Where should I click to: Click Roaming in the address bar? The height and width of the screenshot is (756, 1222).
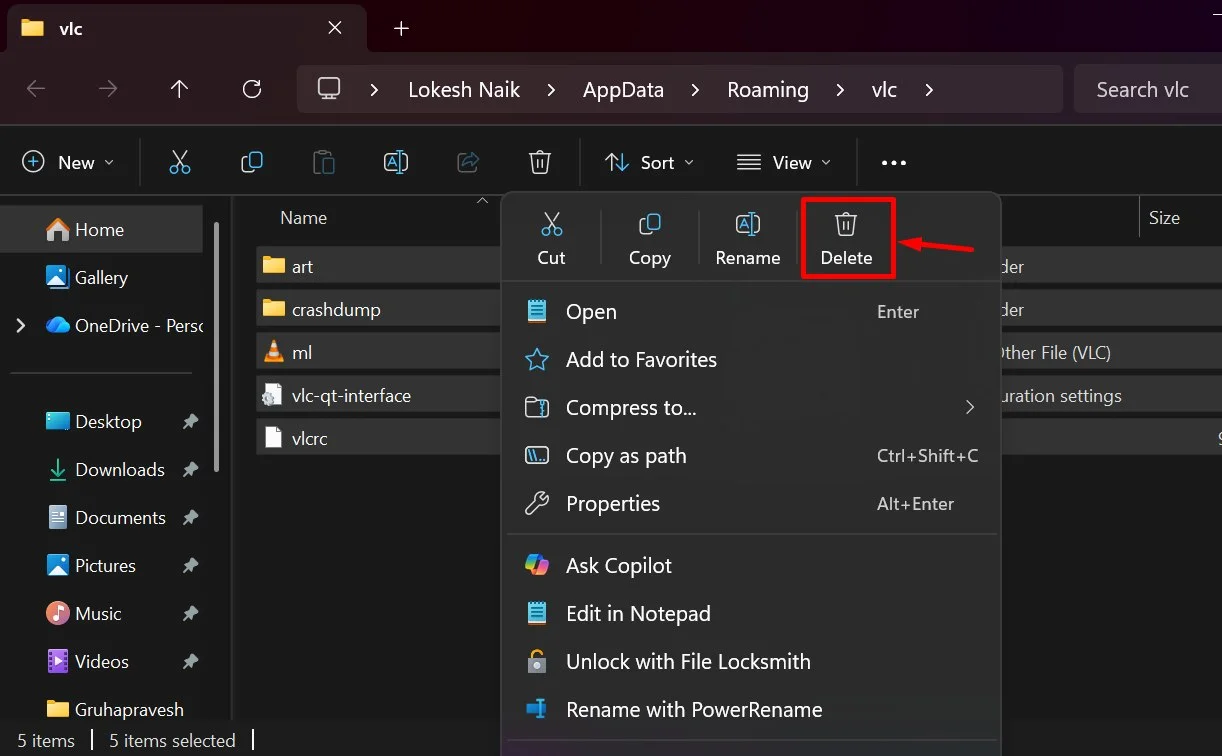click(768, 89)
